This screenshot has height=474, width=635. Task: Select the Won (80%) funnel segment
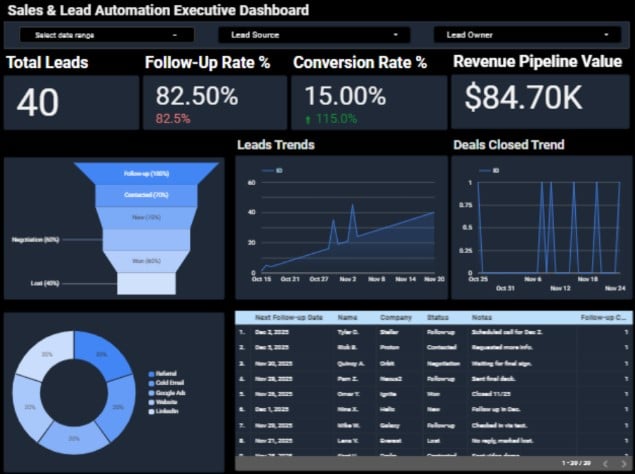[x=146, y=261]
